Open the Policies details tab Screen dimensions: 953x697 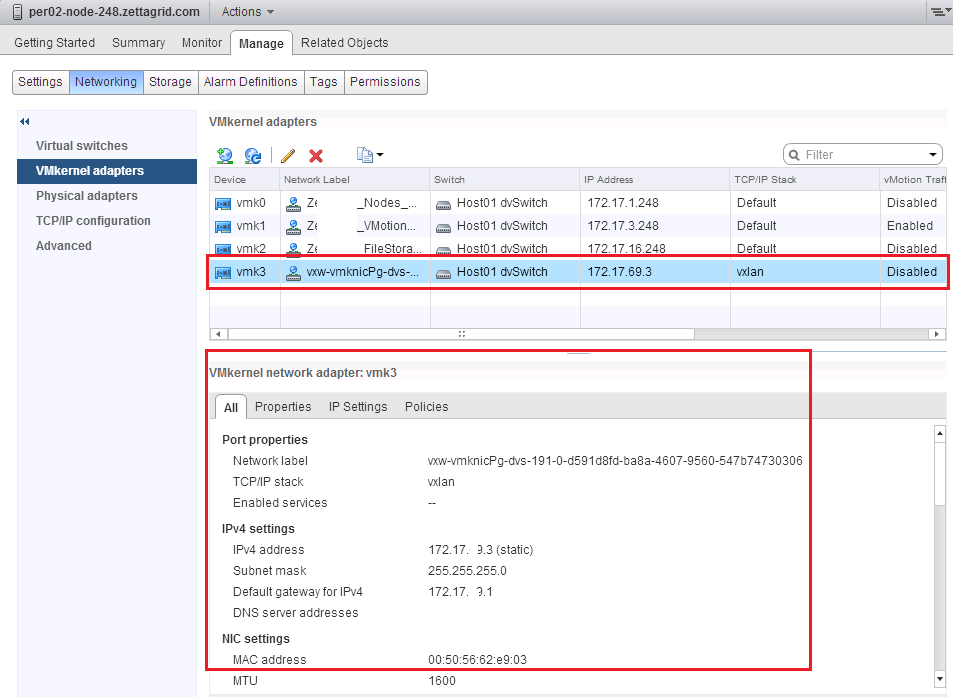click(427, 407)
